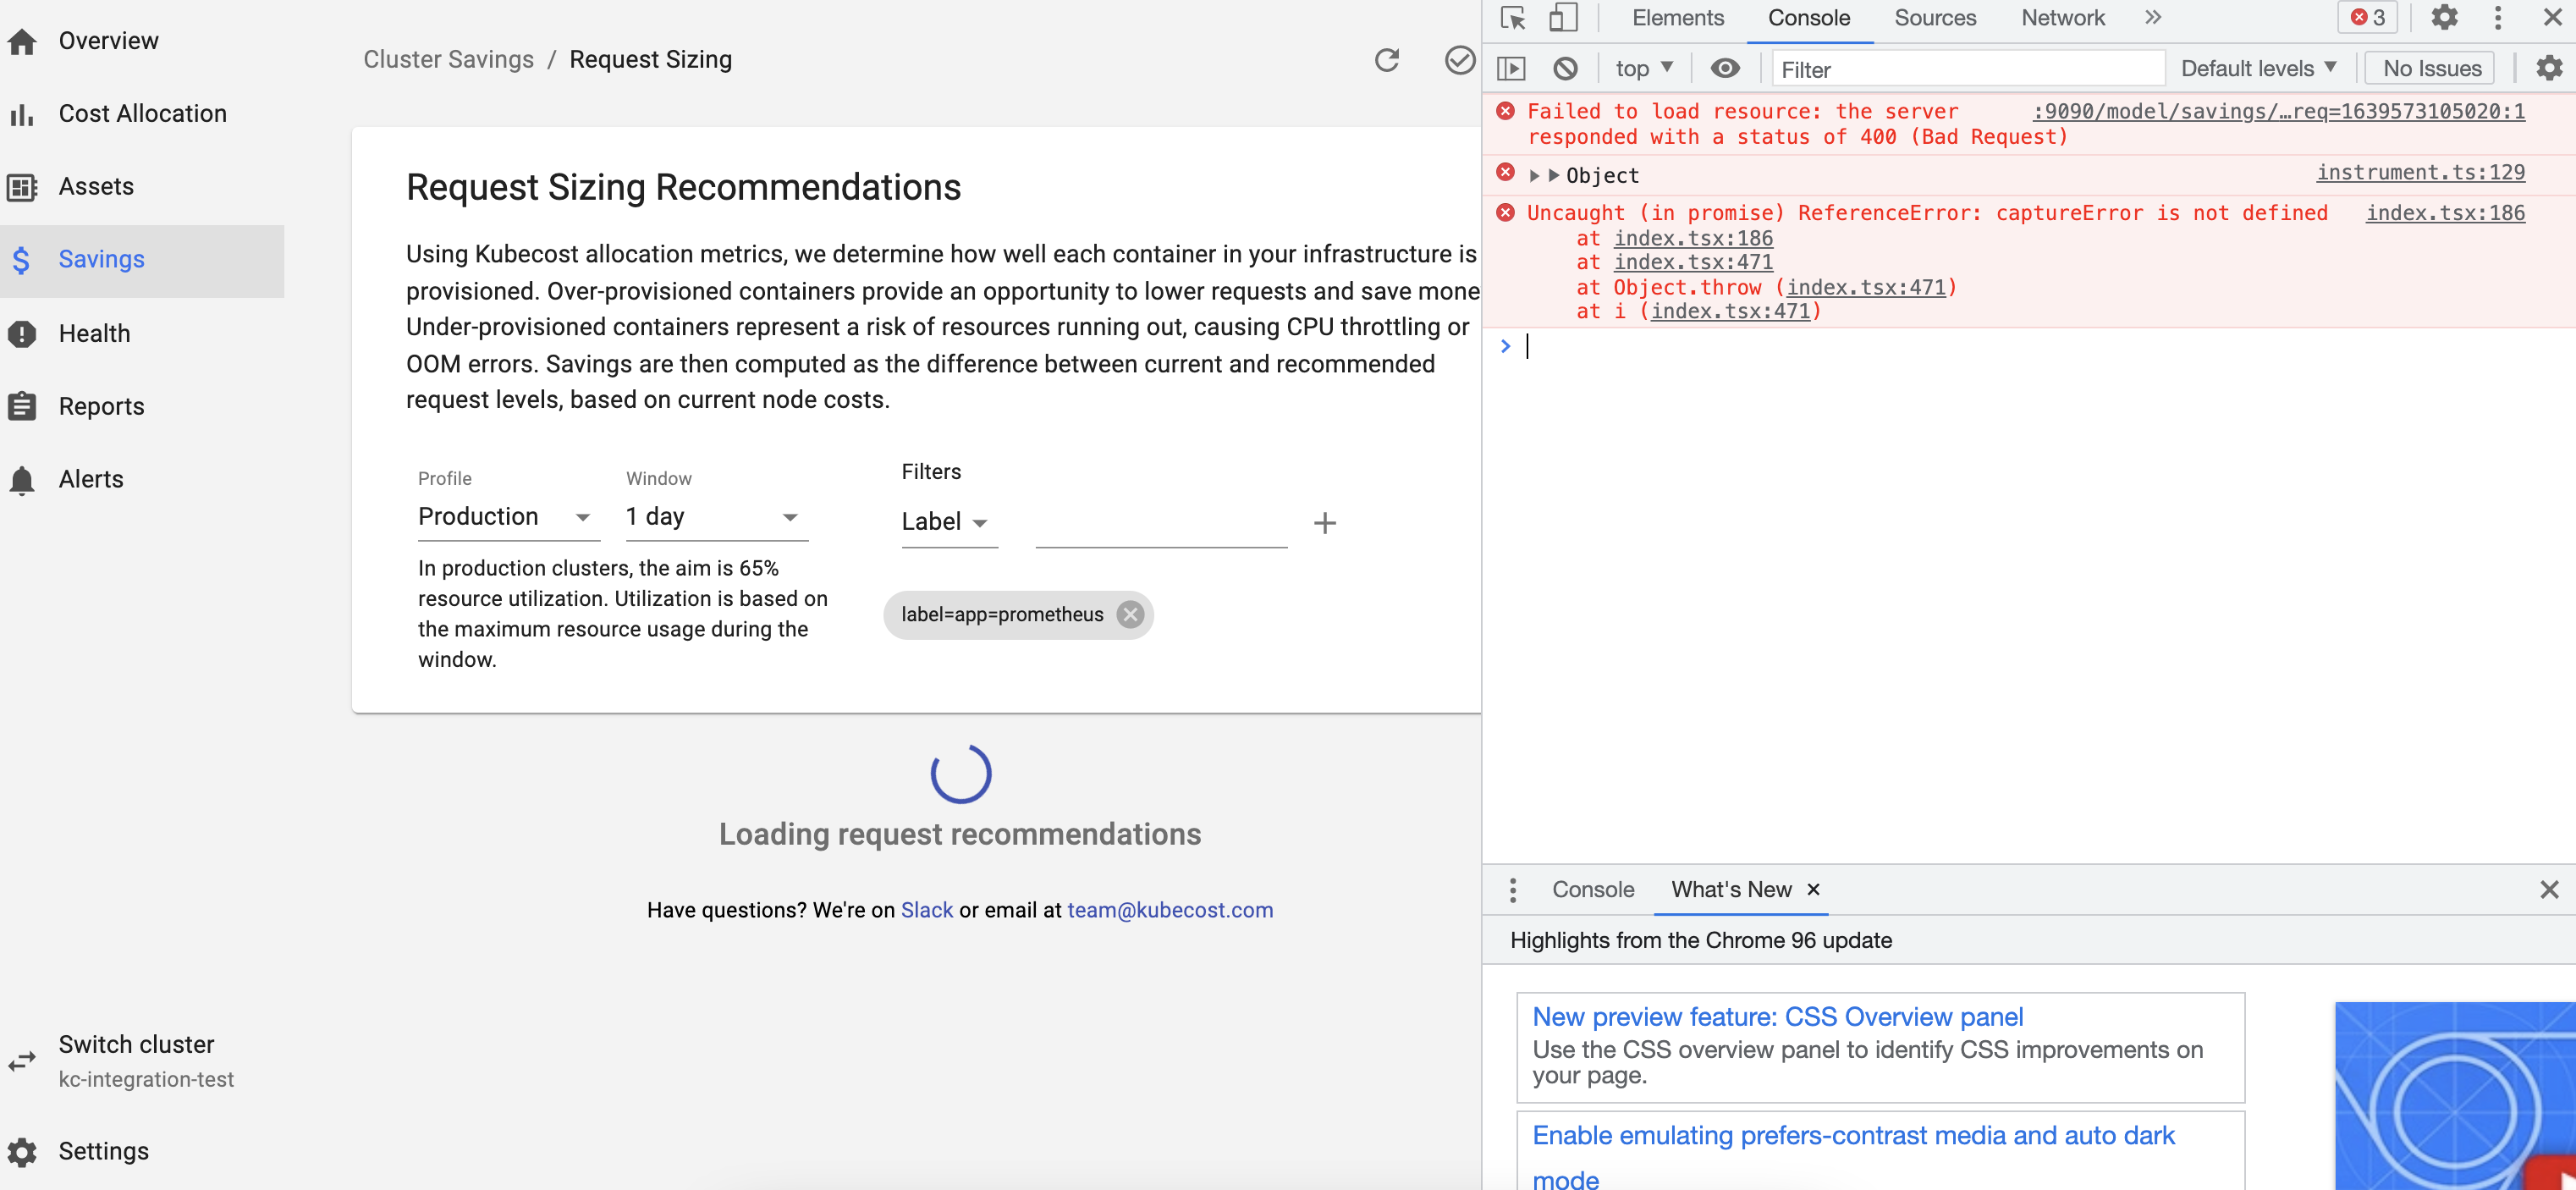Toggle the device toolbar in DevTools
2576x1190 pixels.
tap(1563, 18)
